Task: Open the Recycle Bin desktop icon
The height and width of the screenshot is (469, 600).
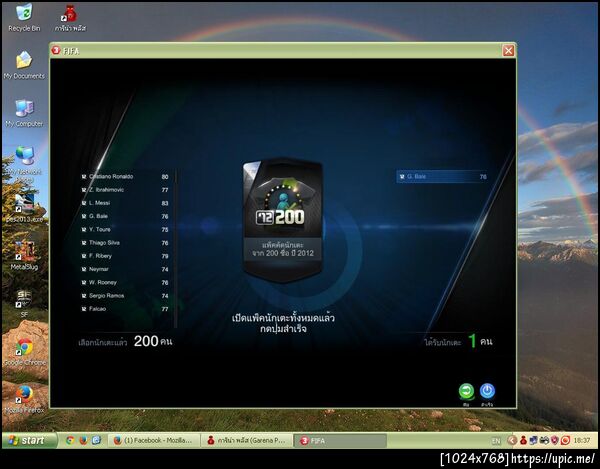Action: tap(24, 18)
